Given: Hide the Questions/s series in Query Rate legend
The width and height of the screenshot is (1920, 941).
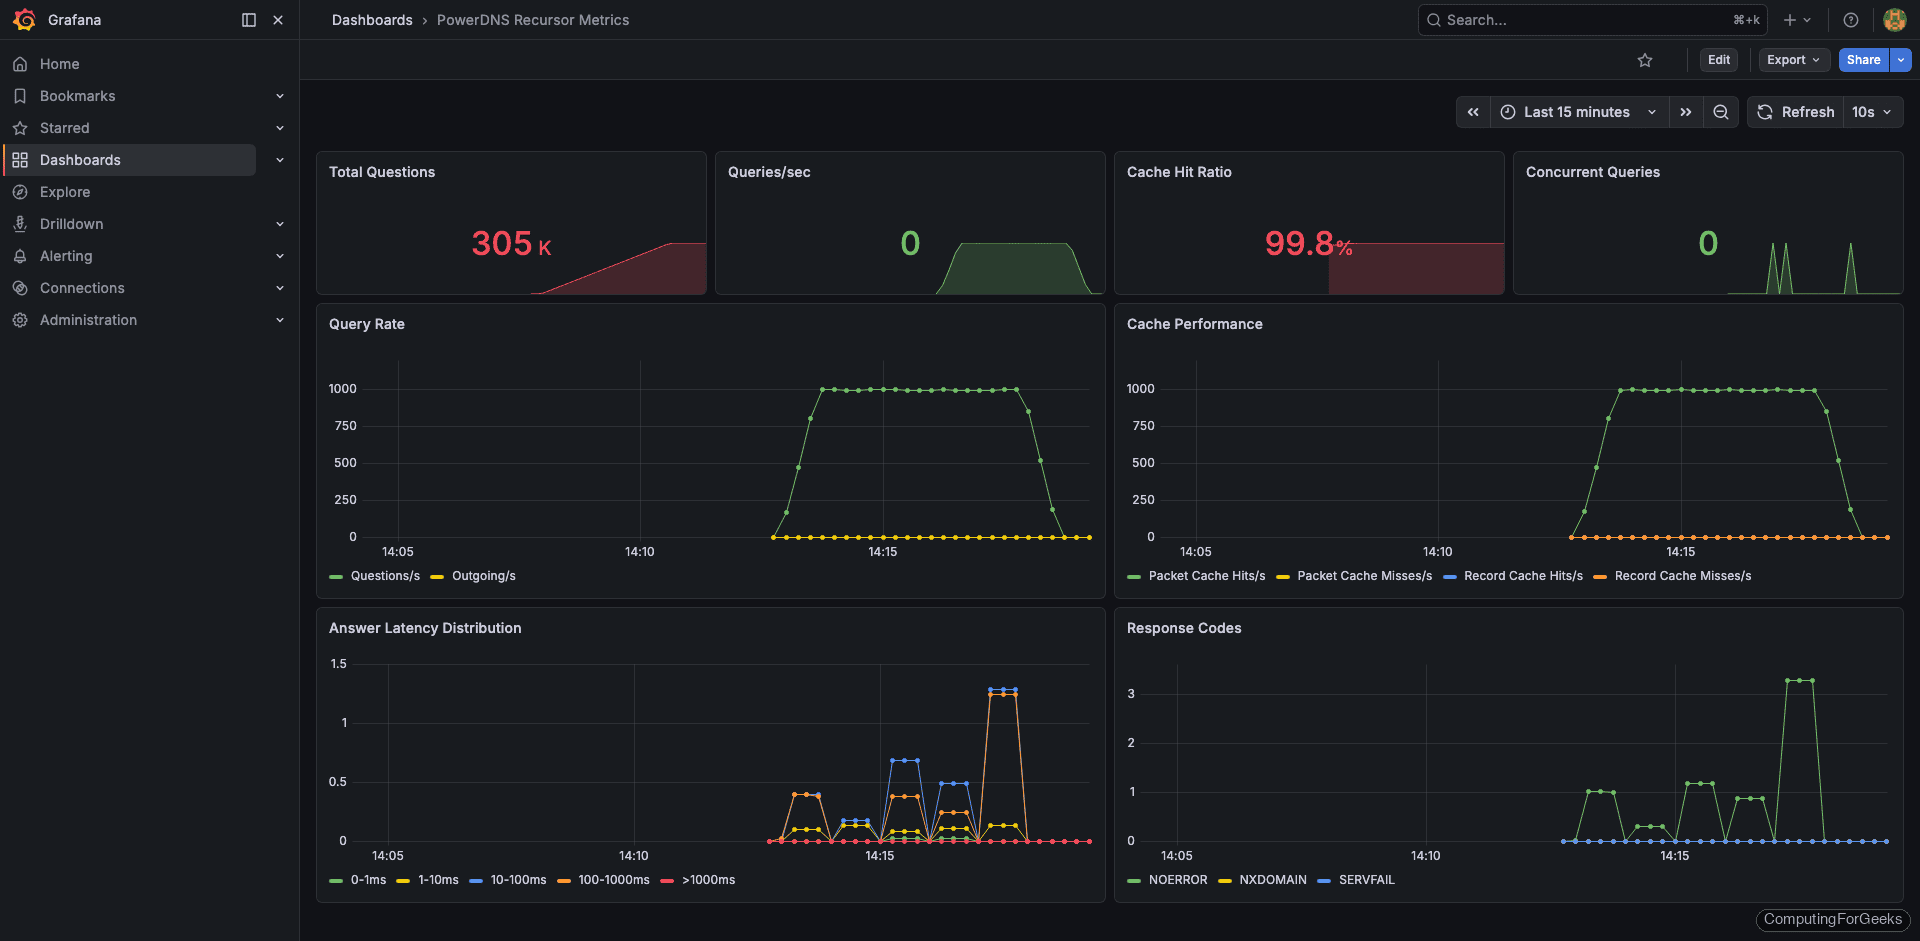Looking at the screenshot, I should (384, 576).
